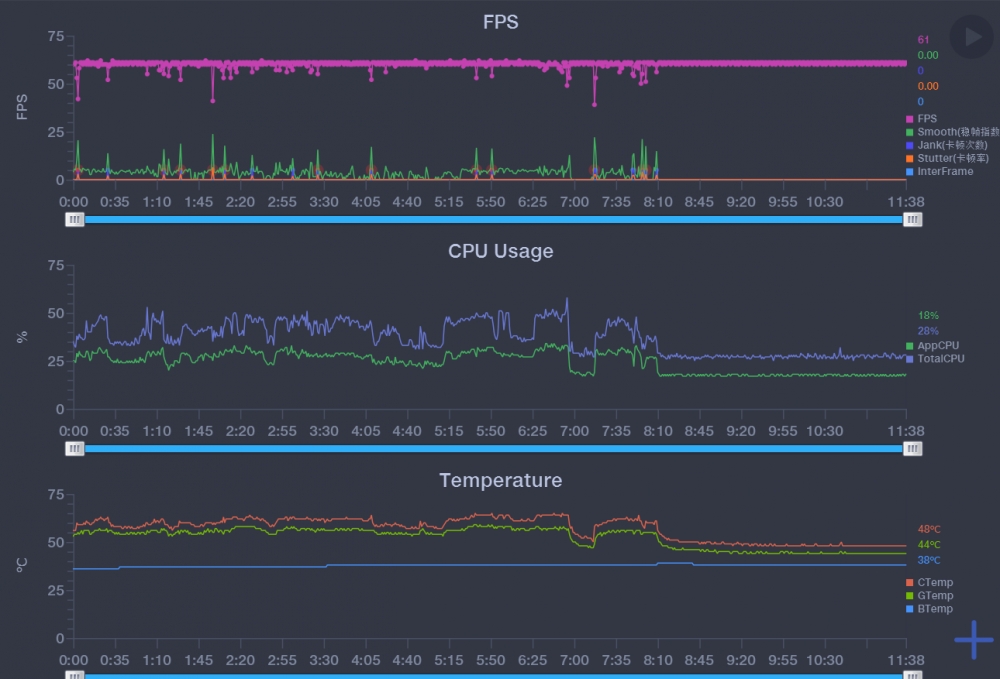Toggle the InterFrame legend series
Viewport: 1000px width, 679px height.
pyautogui.click(x=939, y=172)
